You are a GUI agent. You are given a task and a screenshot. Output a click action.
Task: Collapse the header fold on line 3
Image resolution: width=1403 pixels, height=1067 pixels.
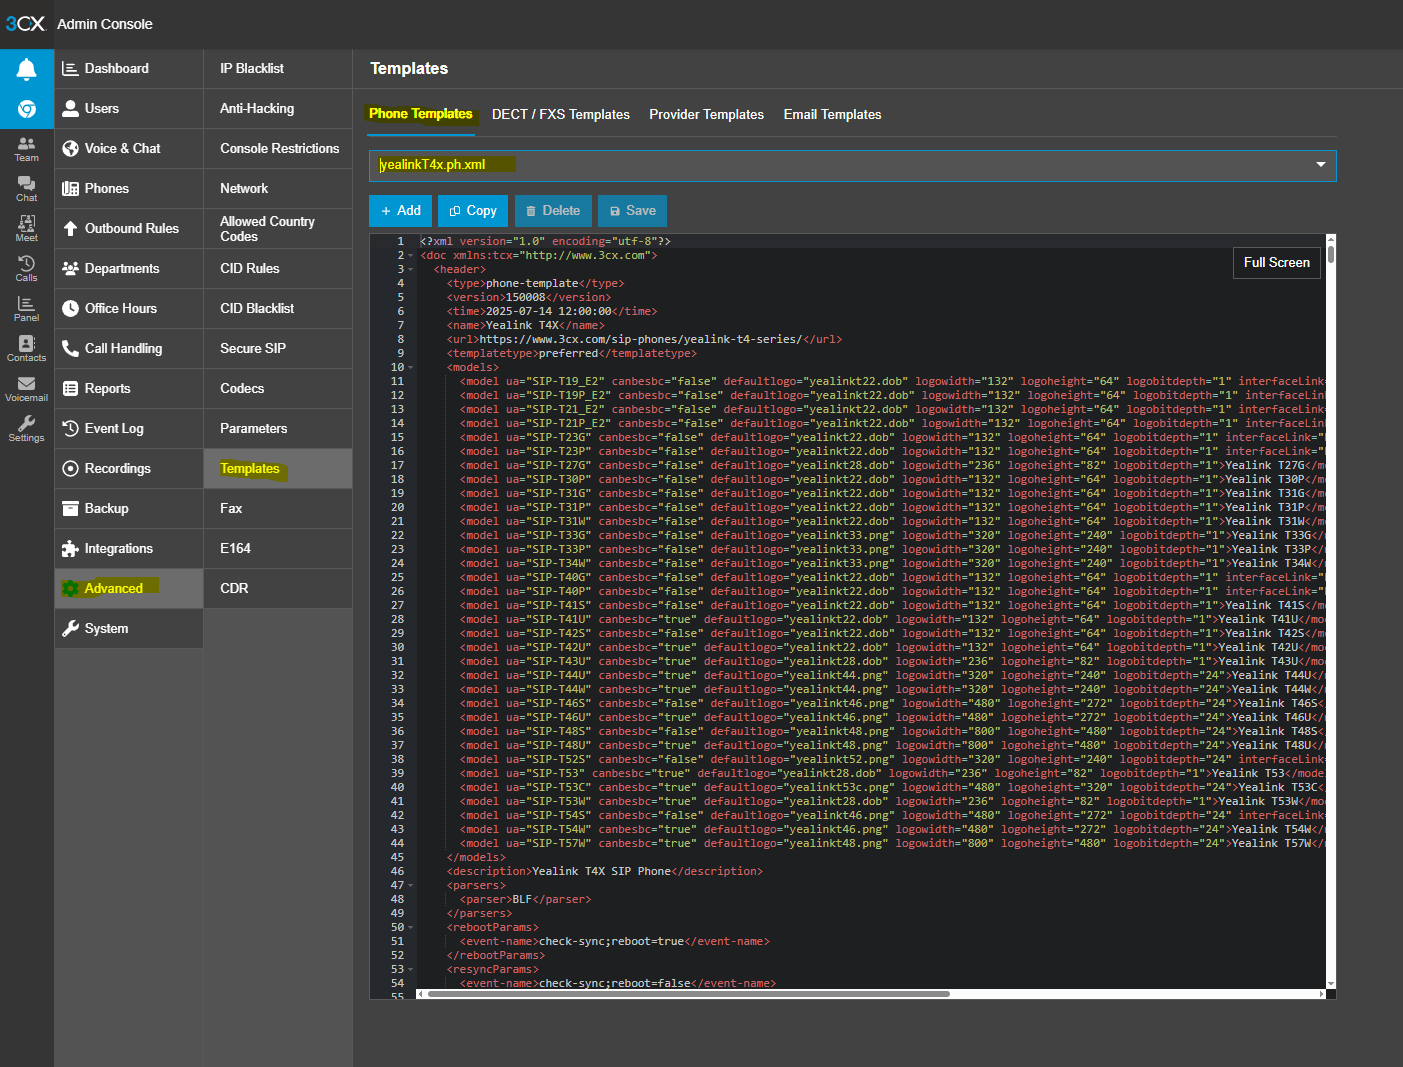411,270
